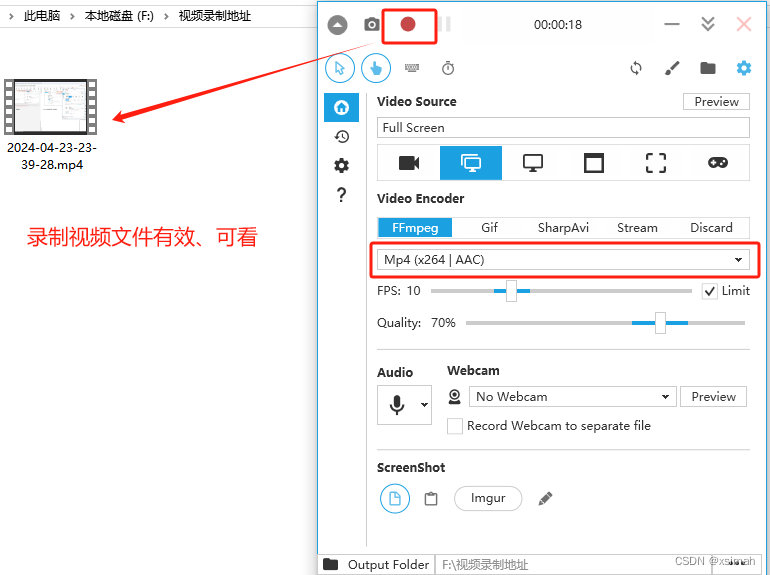Screen dimensions: 770x575
Task: Toggle the recording timer stopwatch icon
Action: (x=448, y=68)
